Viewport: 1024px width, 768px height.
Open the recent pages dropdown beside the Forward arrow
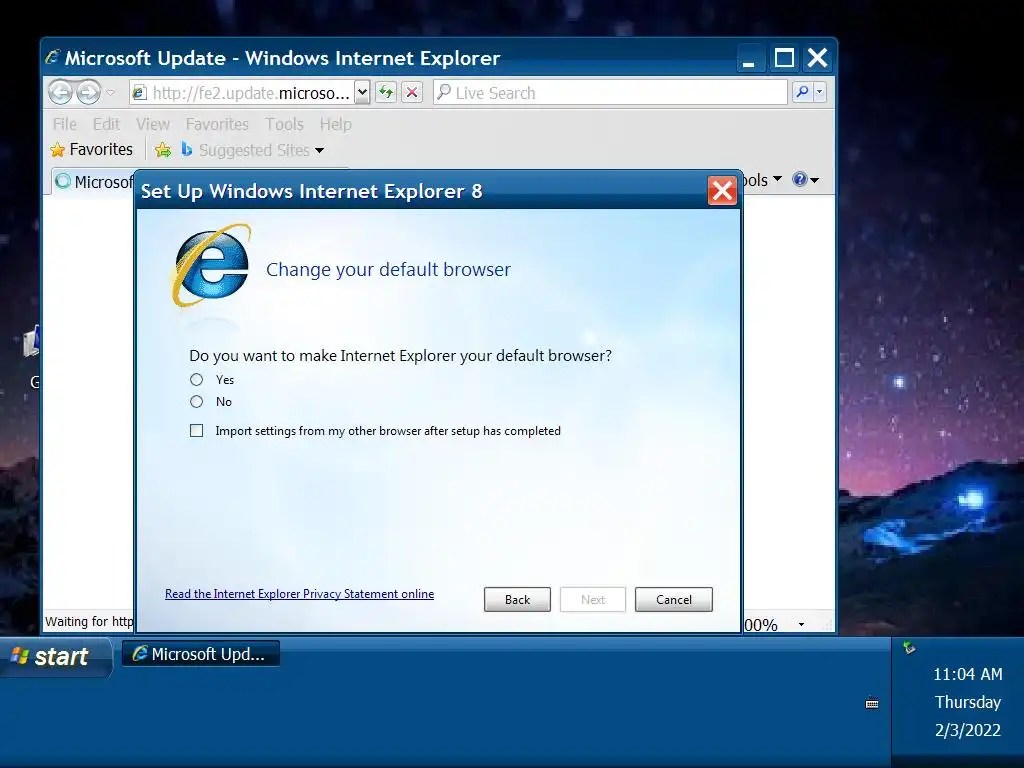[x=110, y=93]
